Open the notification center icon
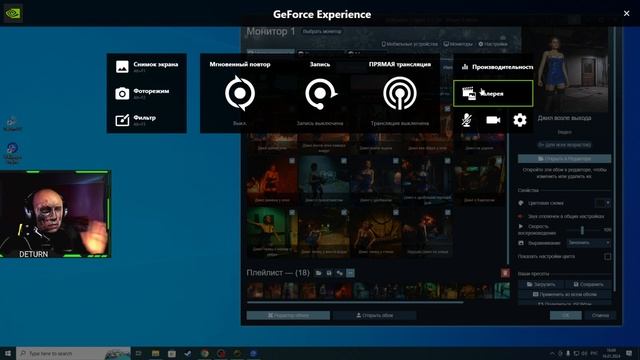 pyautogui.click(x=629, y=353)
